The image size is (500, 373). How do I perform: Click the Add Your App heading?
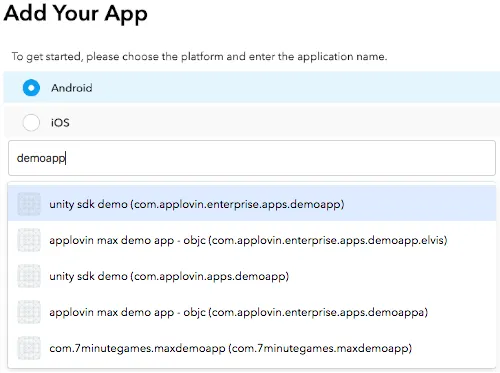pos(76,14)
